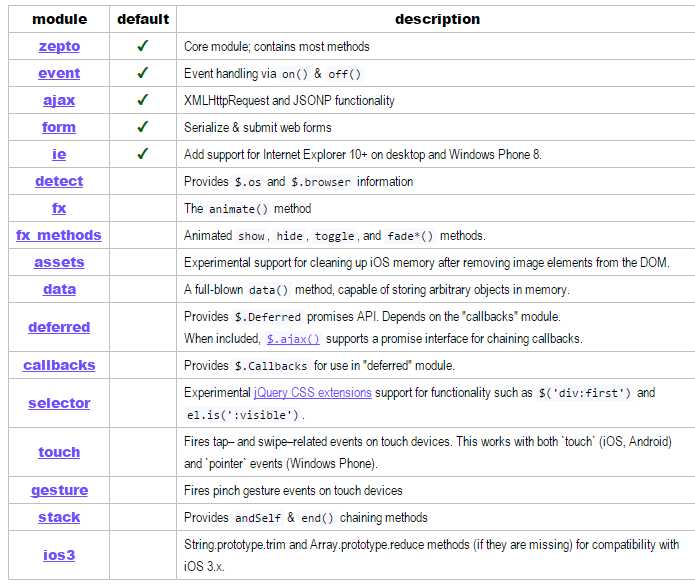
Task: Open the ie module link
Action: coord(59,154)
